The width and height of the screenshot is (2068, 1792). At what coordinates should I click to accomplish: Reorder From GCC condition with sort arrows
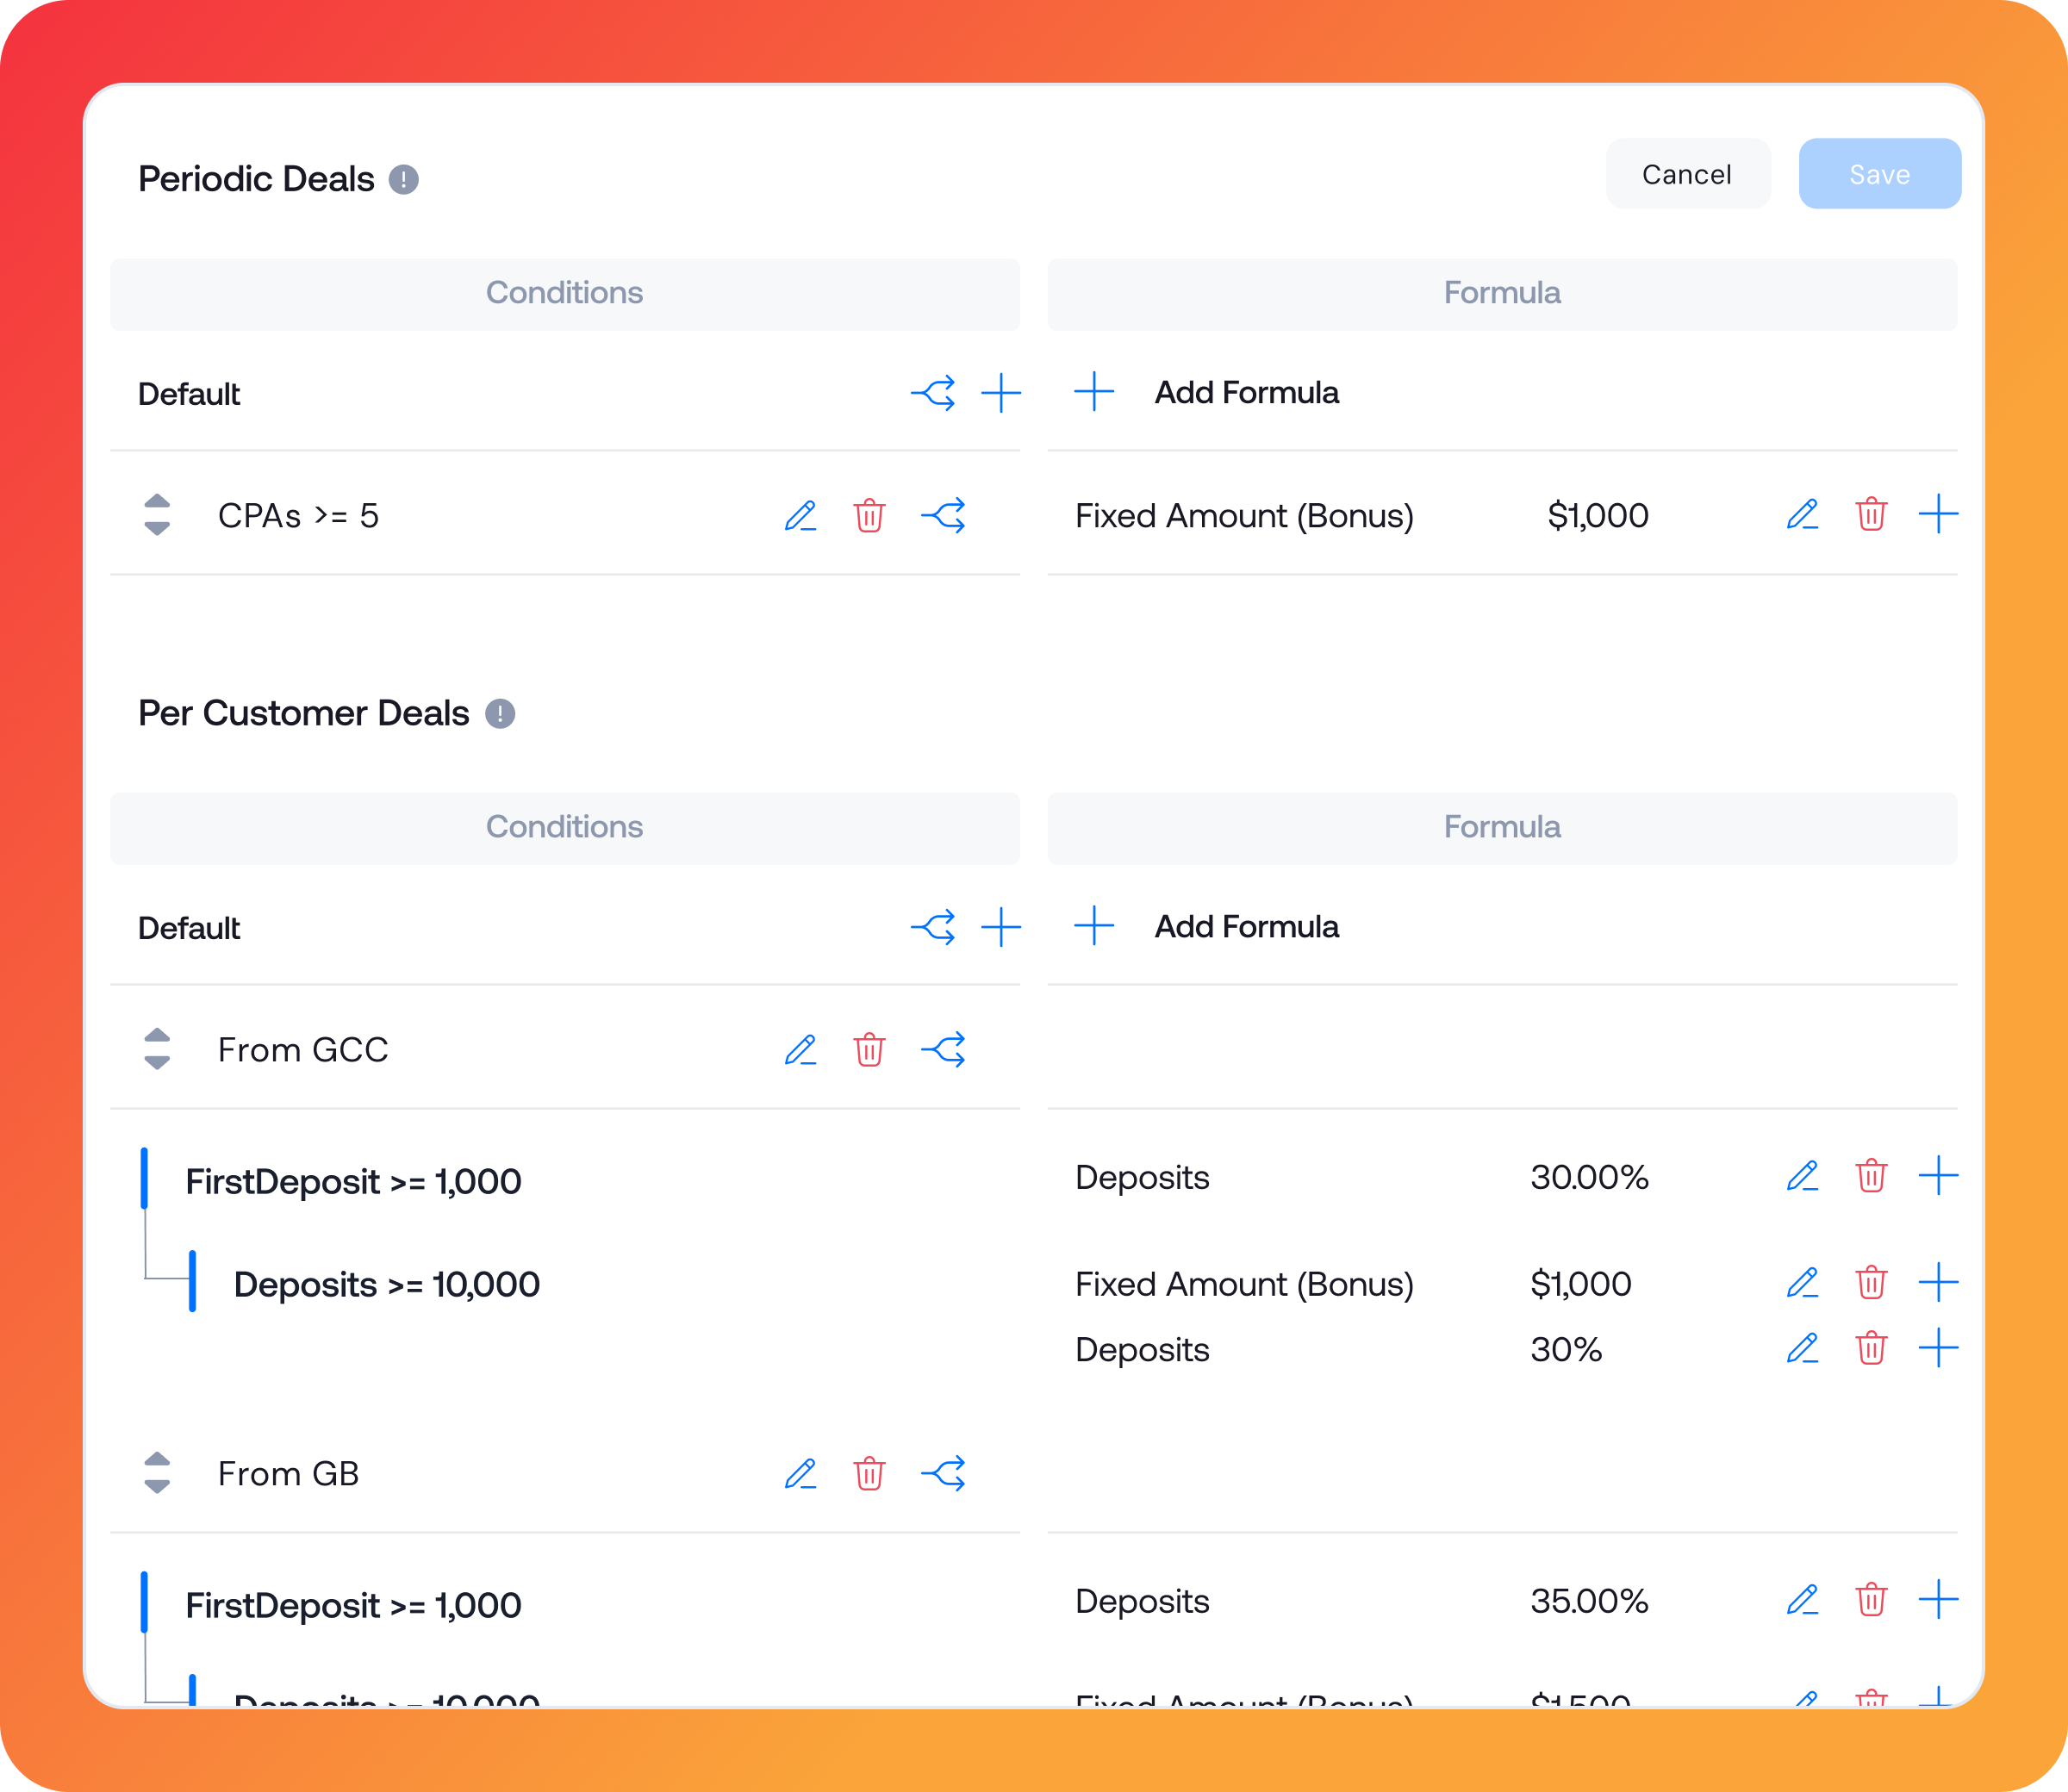click(157, 1049)
